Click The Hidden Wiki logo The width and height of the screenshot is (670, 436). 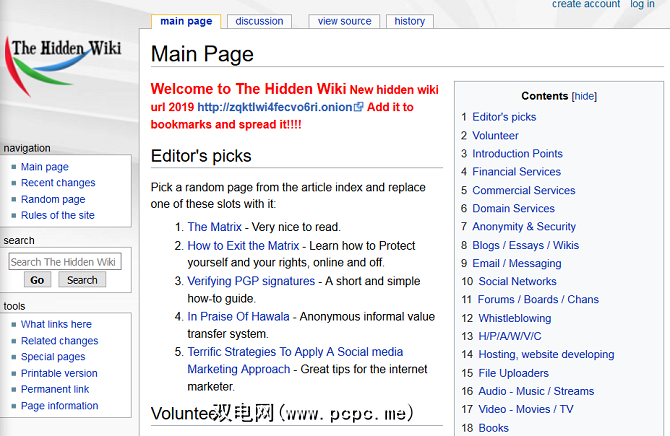tap(63, 66)
